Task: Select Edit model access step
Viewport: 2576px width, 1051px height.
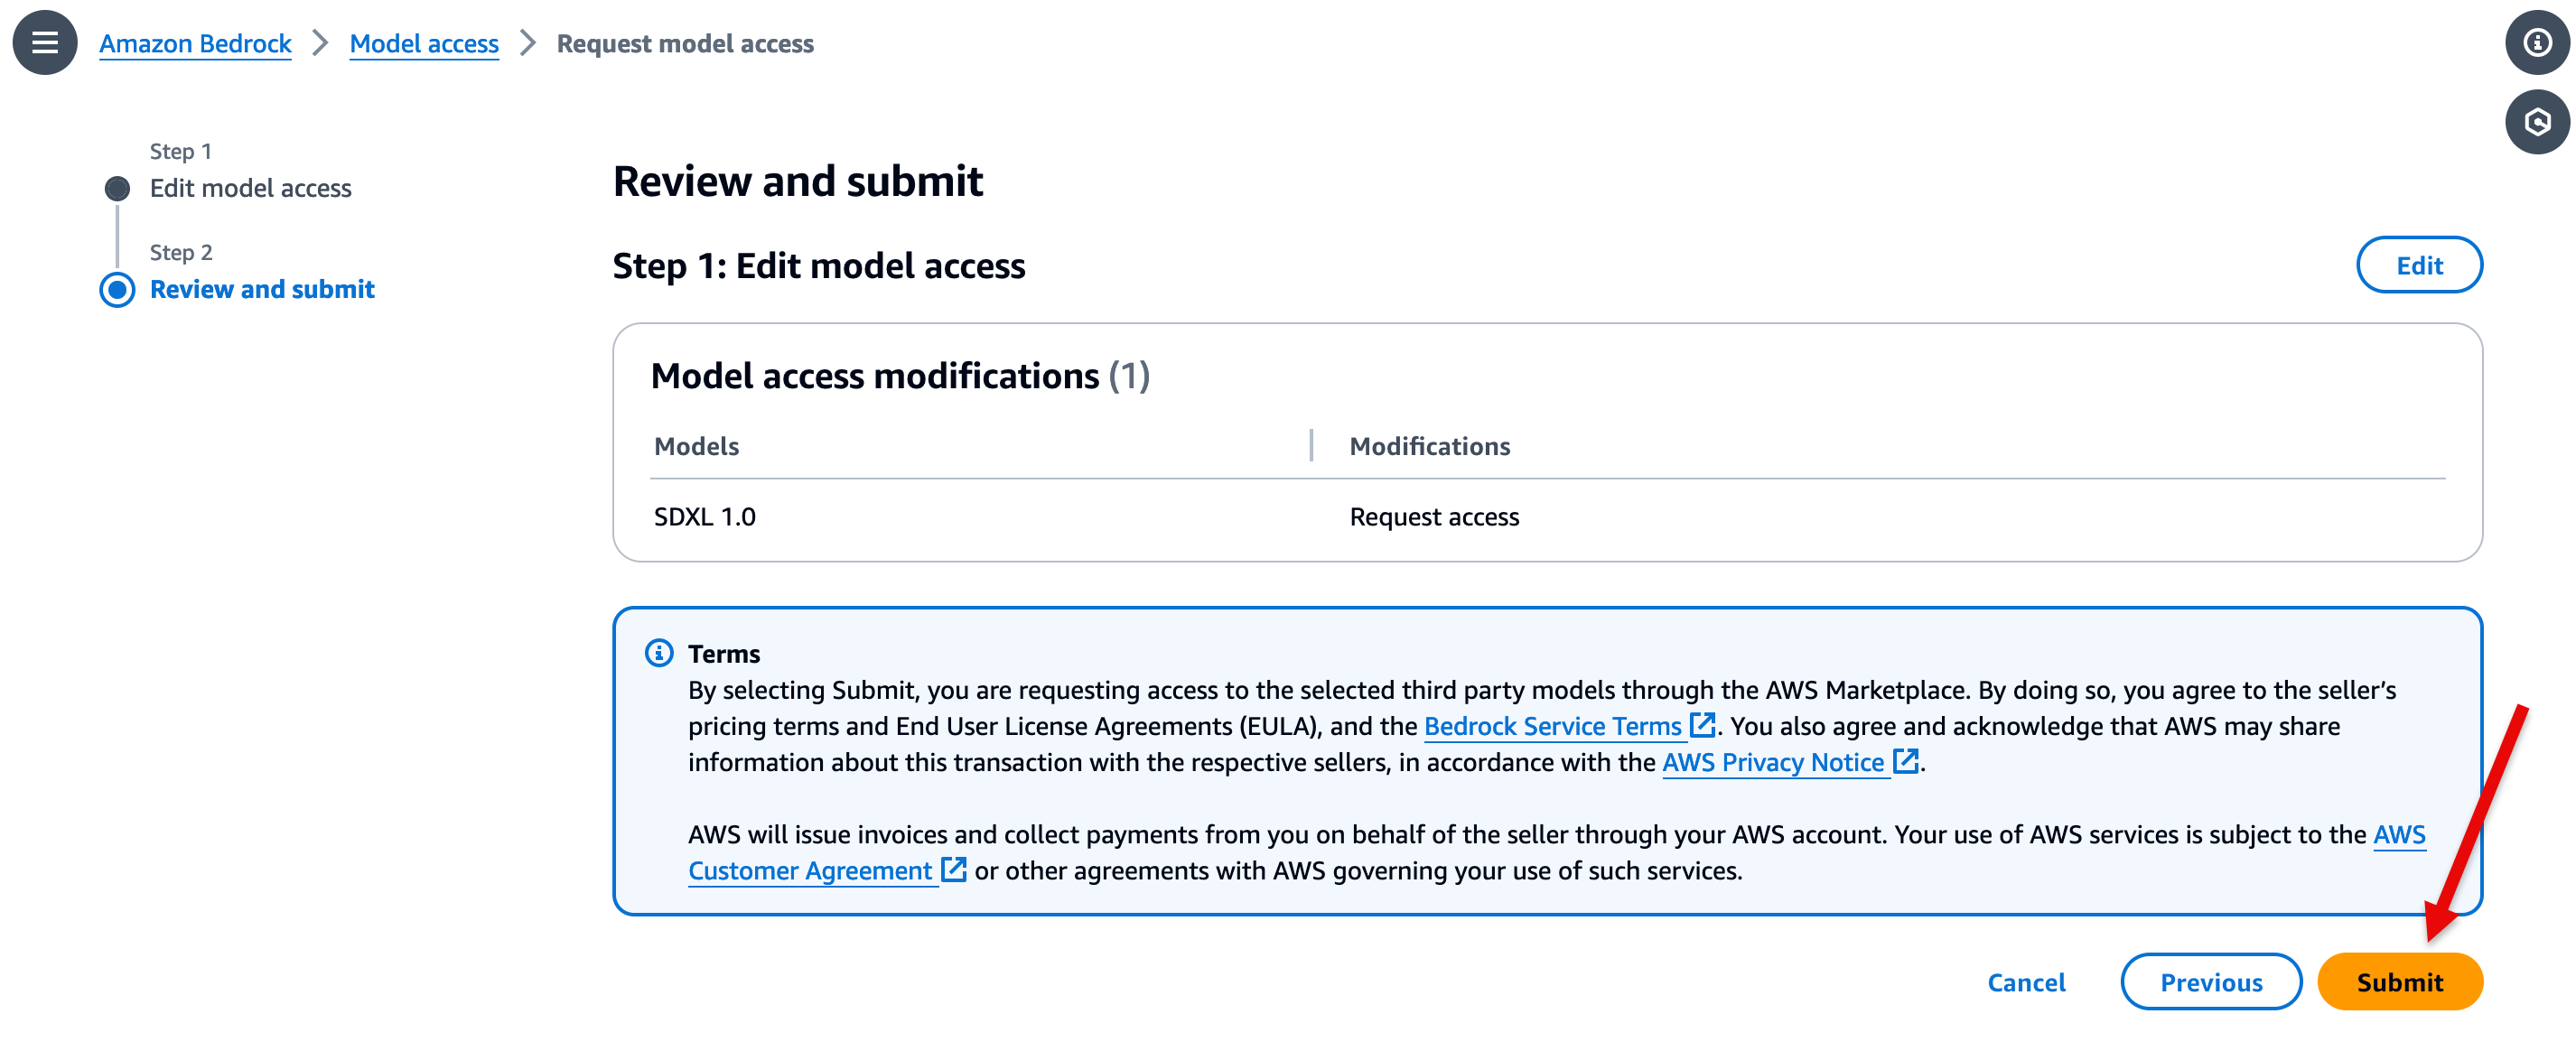Action: click(250, 188)
